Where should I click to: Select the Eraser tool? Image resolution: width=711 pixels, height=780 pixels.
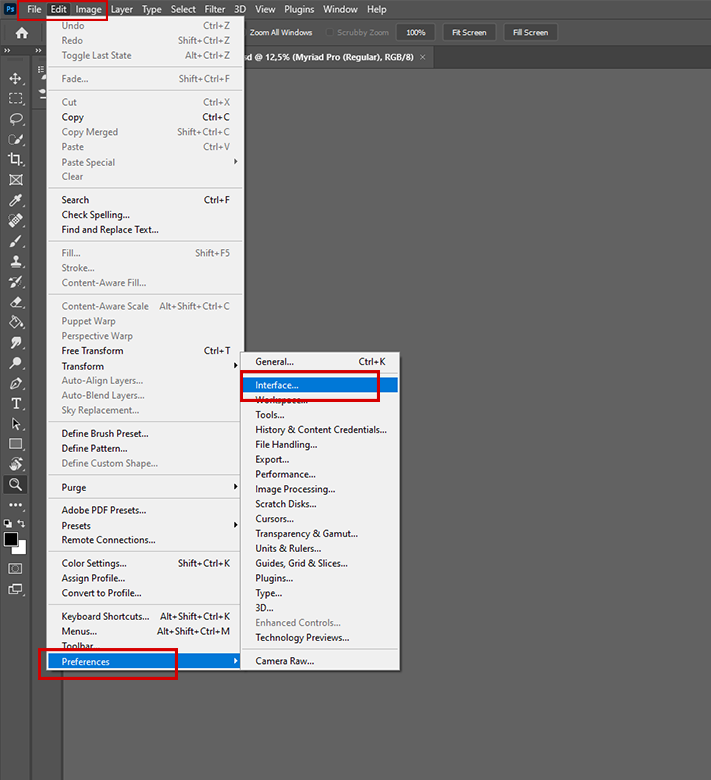[x=15, y=302]
